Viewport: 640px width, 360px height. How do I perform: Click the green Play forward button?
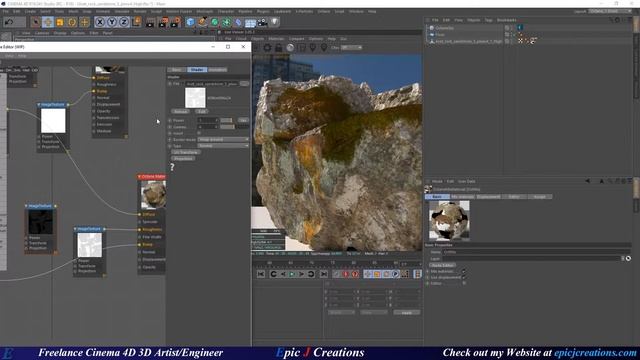pyautogui.click(x=292, y=274)
